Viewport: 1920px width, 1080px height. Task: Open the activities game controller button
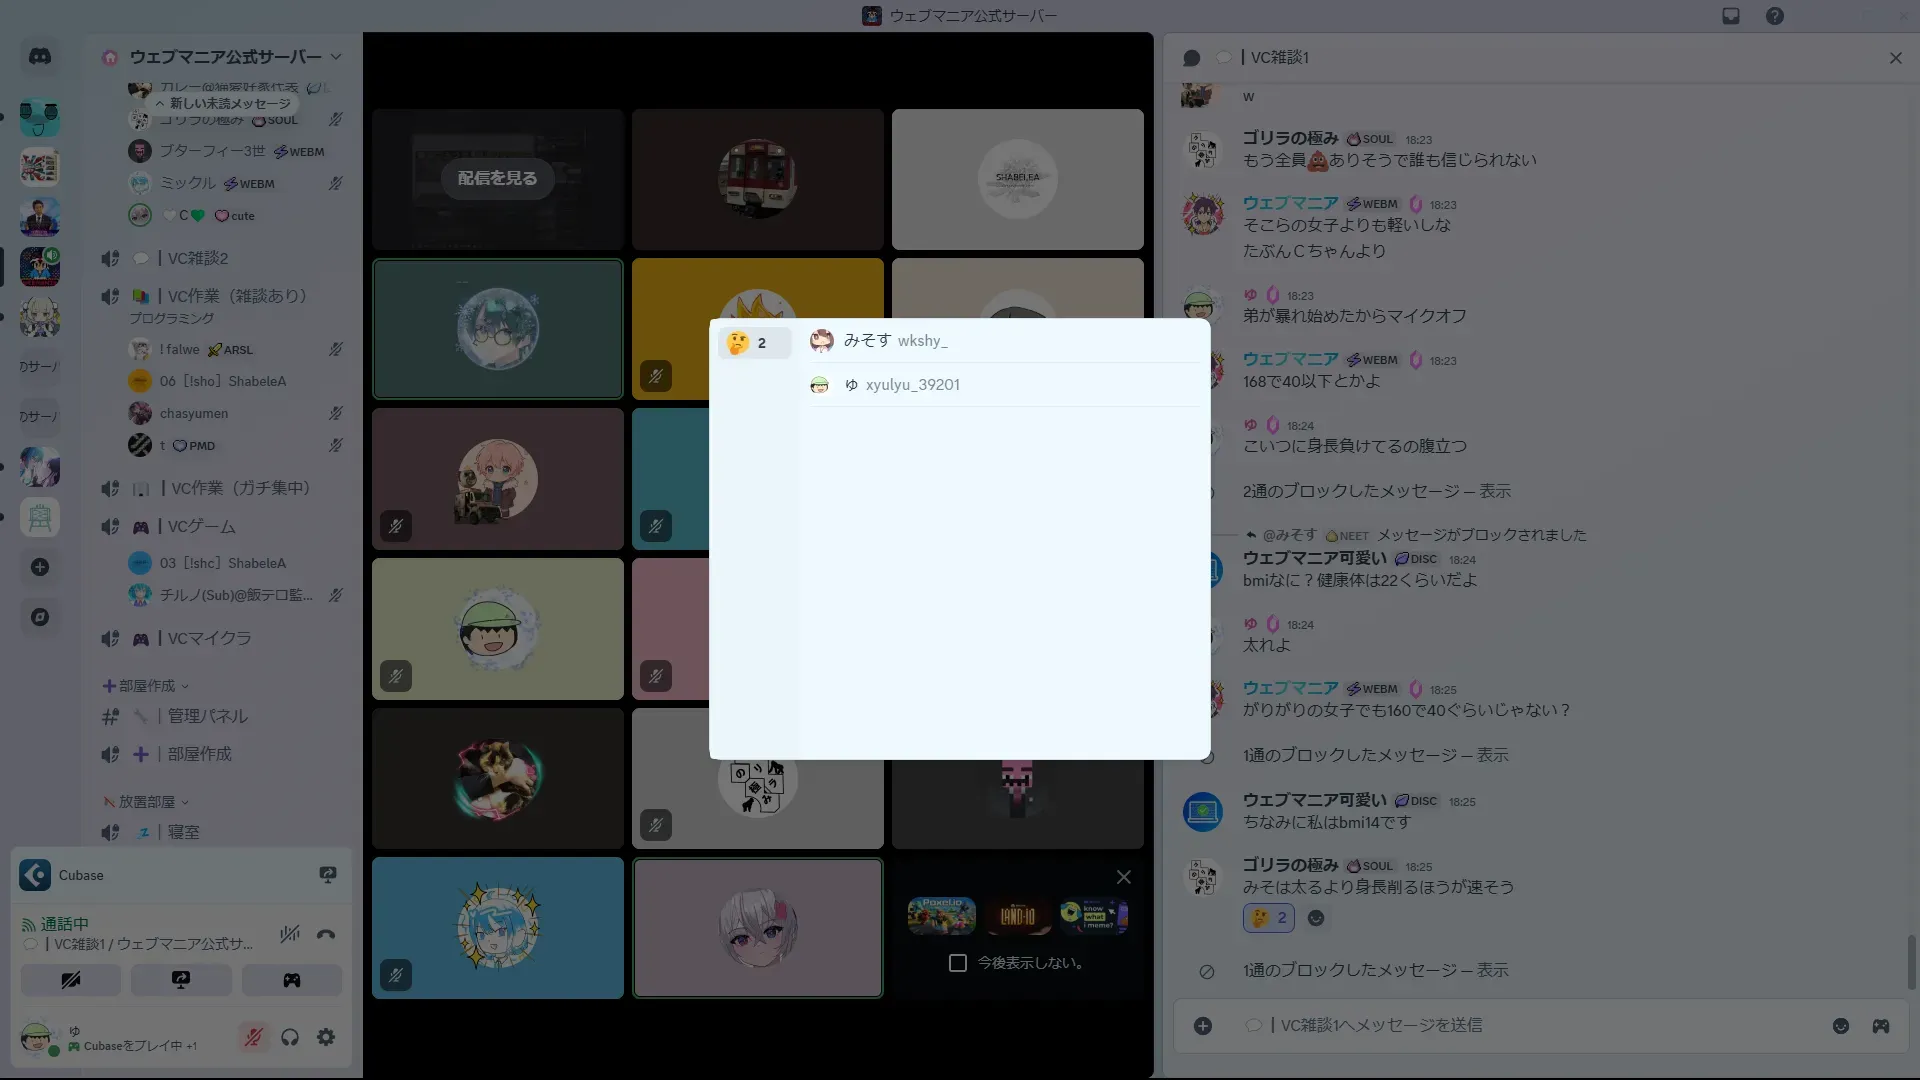[x=291, y=980]
